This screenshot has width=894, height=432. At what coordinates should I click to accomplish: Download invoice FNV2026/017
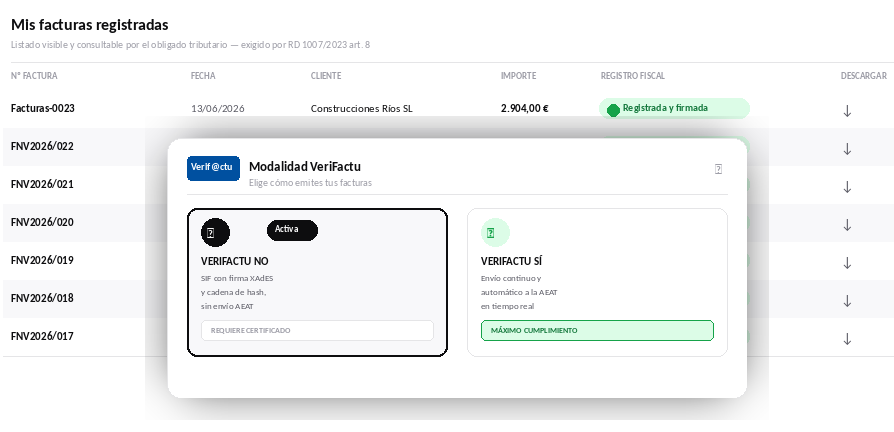click(x=847, y=339)
